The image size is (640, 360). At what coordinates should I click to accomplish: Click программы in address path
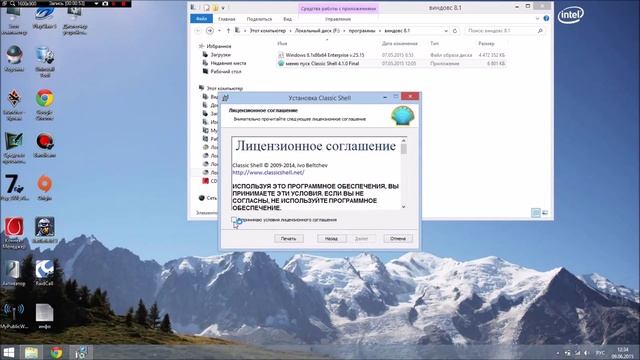362,31
